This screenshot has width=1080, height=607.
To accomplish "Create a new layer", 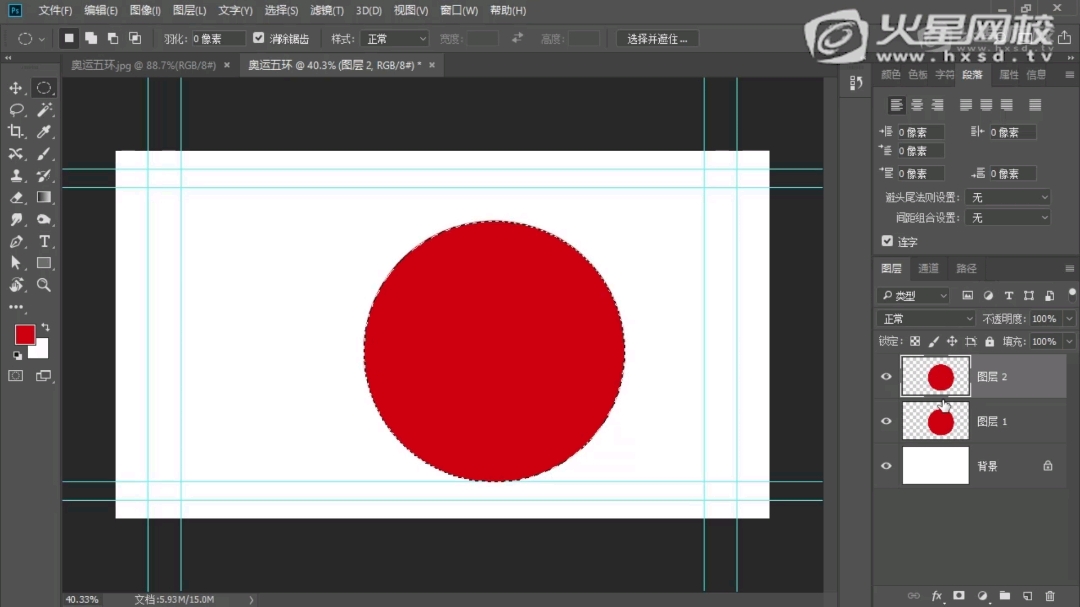I will point(1027,596).
